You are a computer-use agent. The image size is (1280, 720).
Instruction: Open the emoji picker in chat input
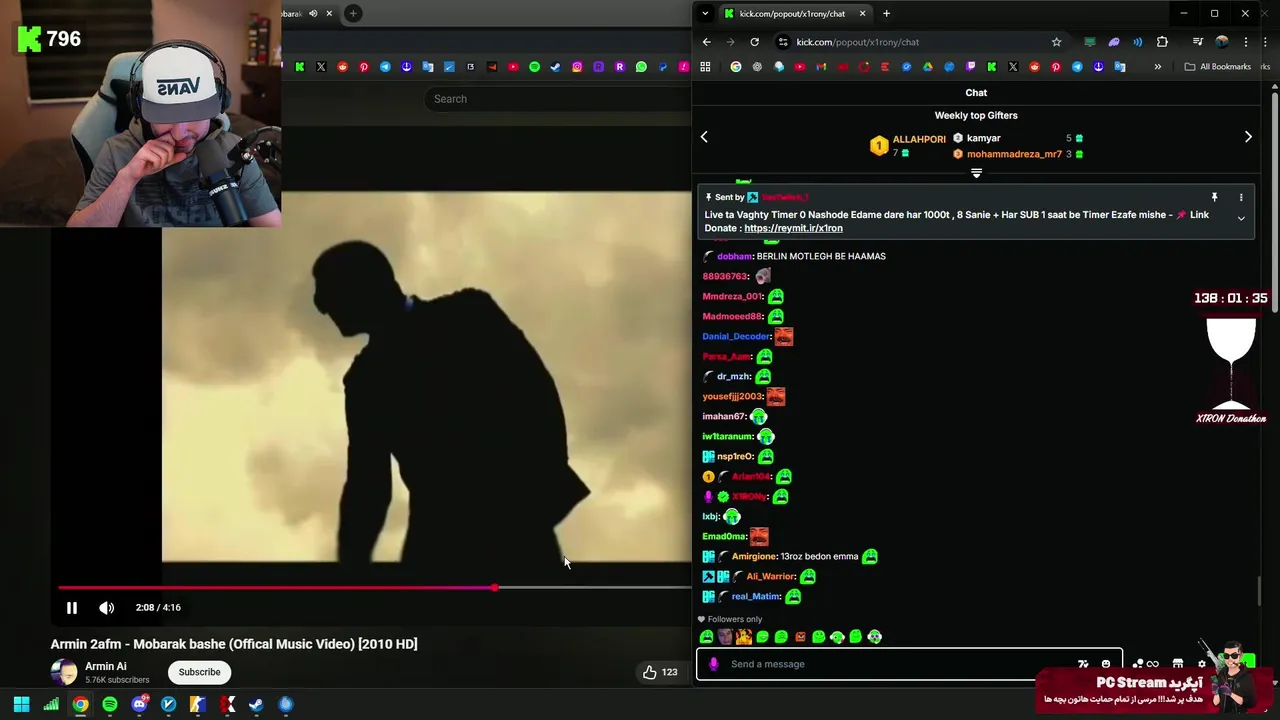pos(1105,664)
